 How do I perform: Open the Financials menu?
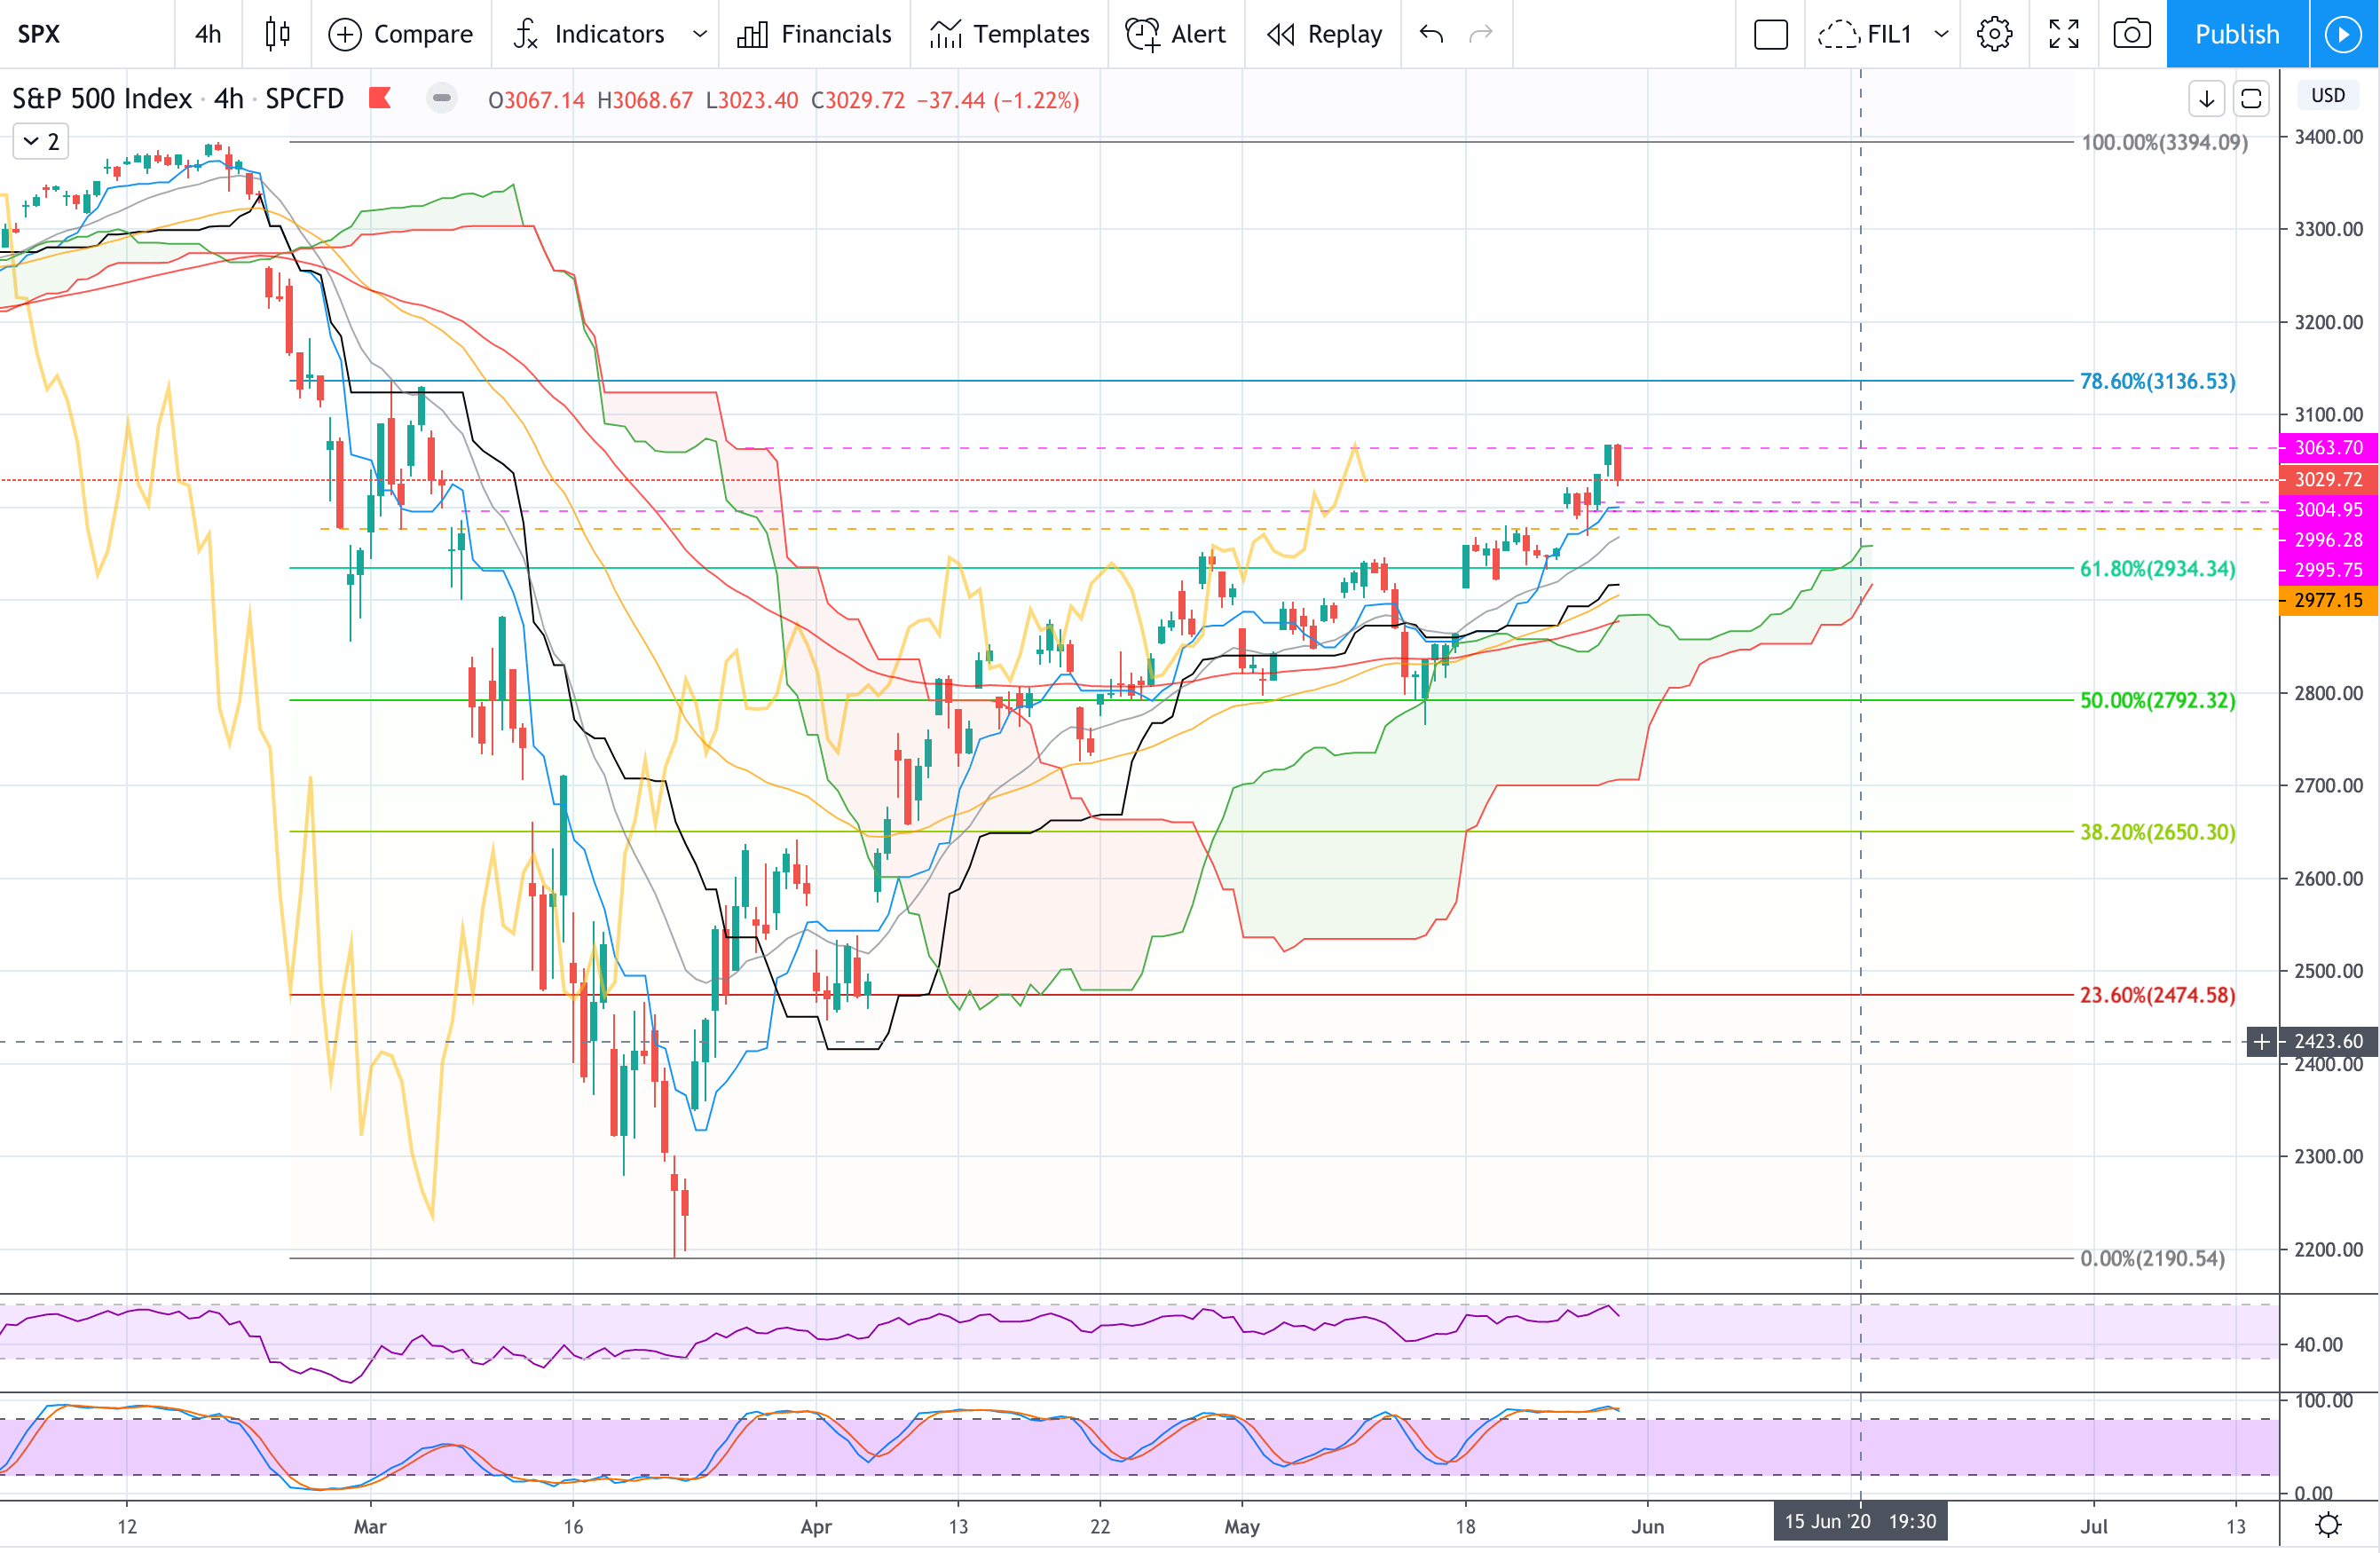coord(814,34)
